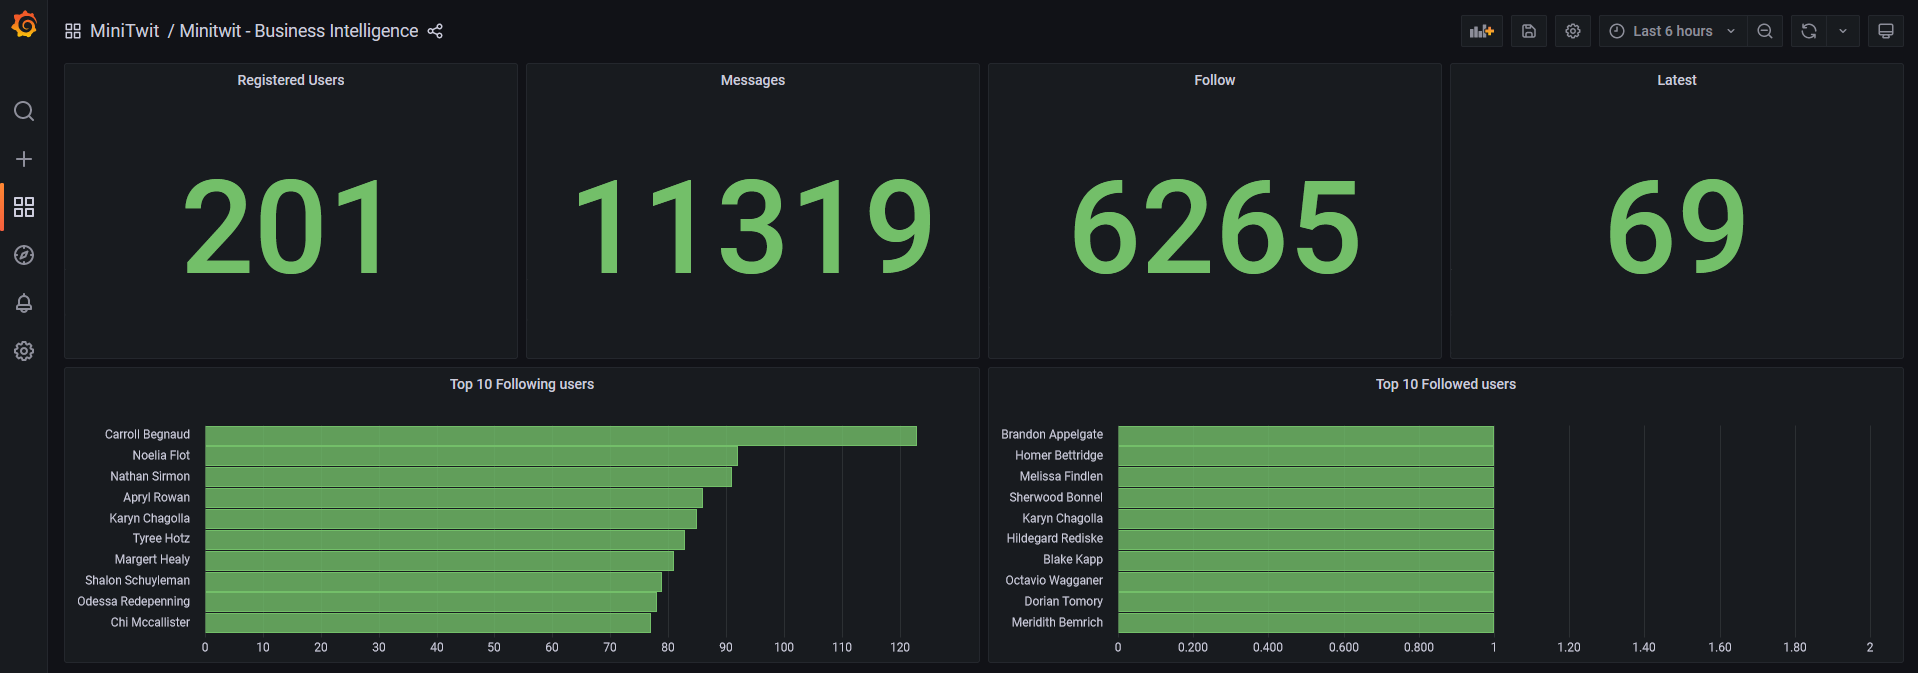The height and width of the screenshot is (673, 1918).
Task: Cycle view mode with monitor icon
Action: coord(1886,31)
